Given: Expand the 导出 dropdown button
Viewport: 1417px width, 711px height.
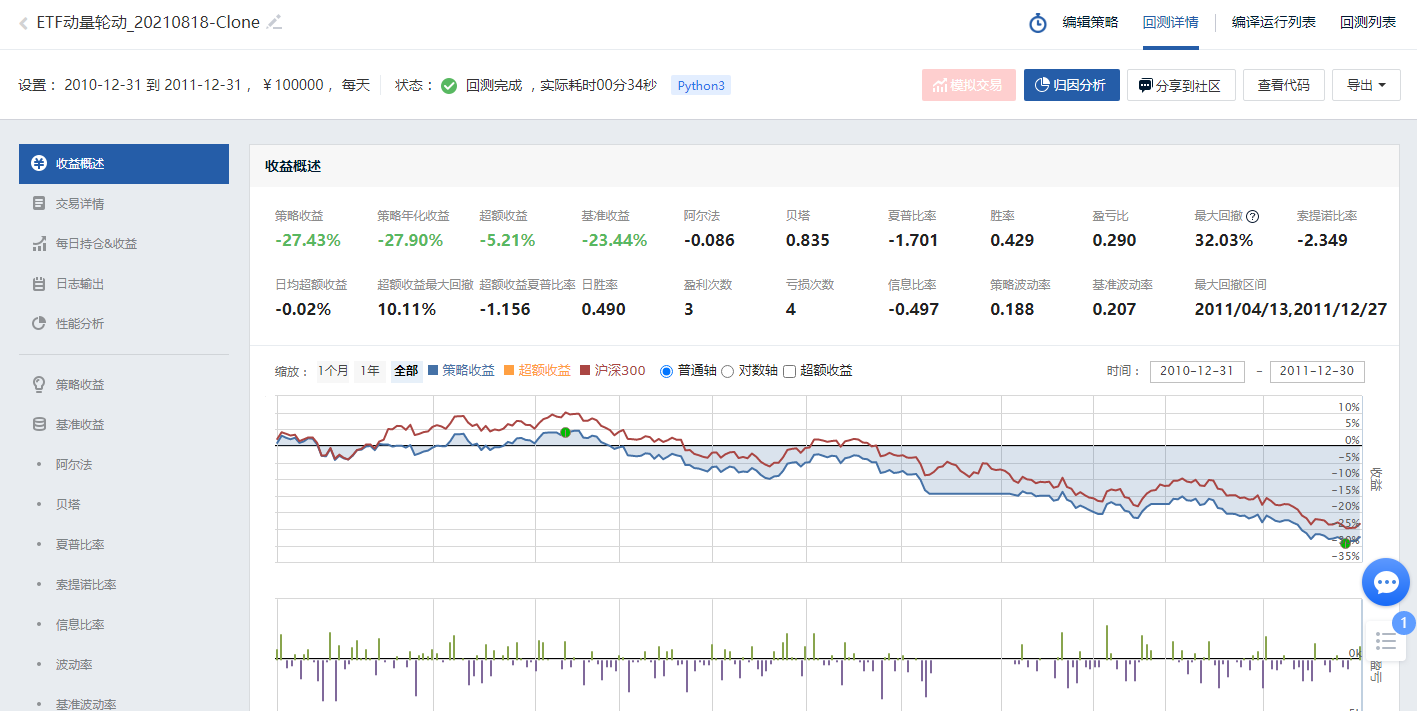Looking at the screenshot, I should (x=1364, y=85).
